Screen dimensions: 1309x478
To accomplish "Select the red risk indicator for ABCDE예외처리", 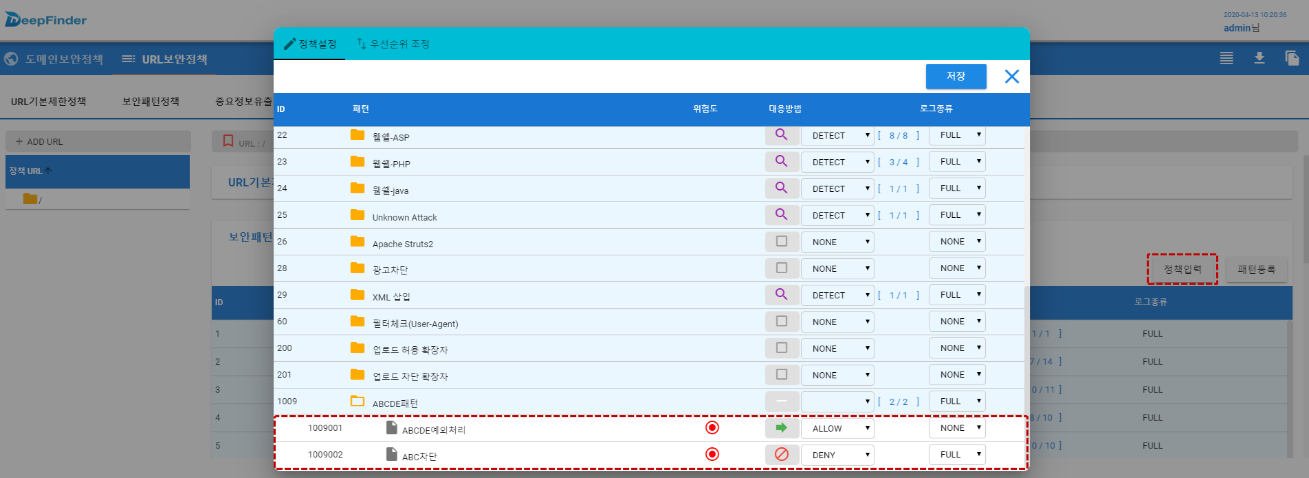I will pos(712,428).
